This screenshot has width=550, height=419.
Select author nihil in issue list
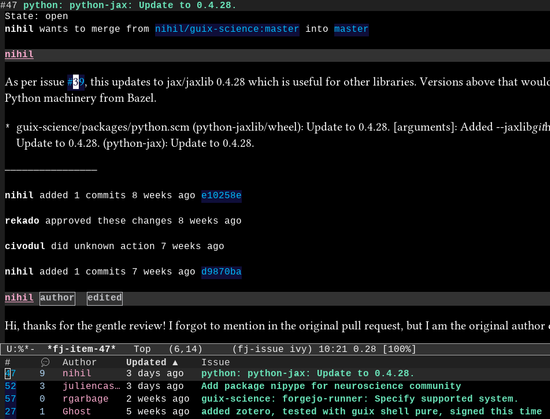click(77, 373)
